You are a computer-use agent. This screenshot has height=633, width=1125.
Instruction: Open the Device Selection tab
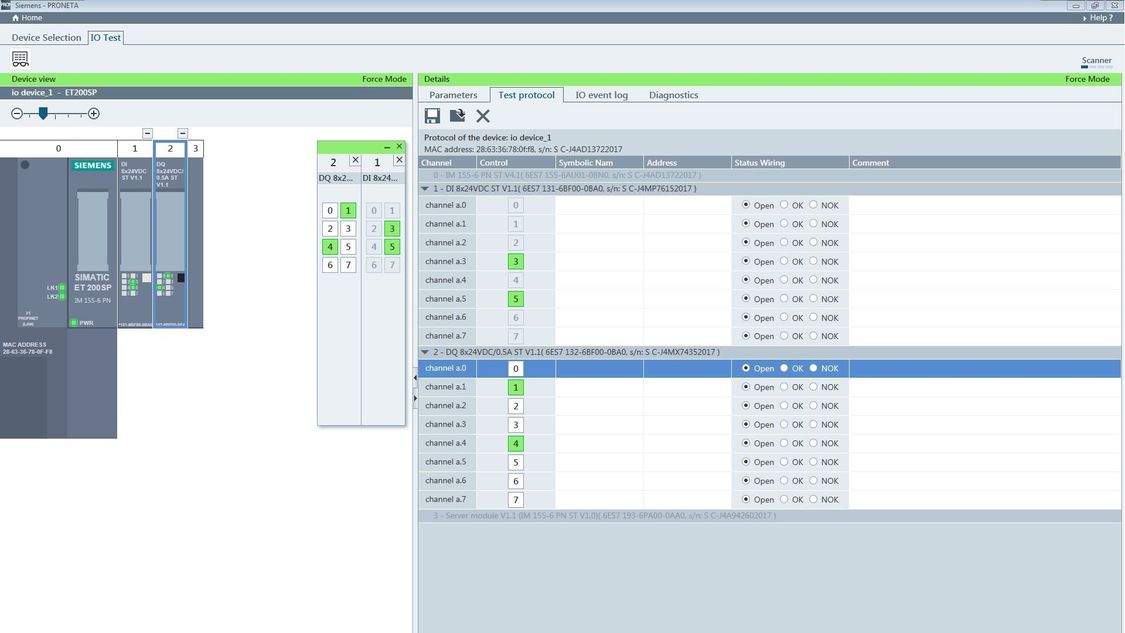click(46, 37)
